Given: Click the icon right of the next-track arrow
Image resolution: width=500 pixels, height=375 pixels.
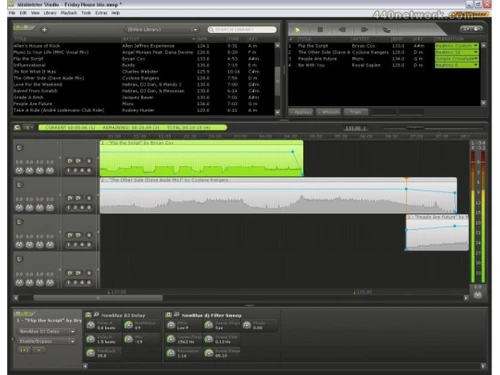Looking at the screenshot, I should click(x=386, y=30).
